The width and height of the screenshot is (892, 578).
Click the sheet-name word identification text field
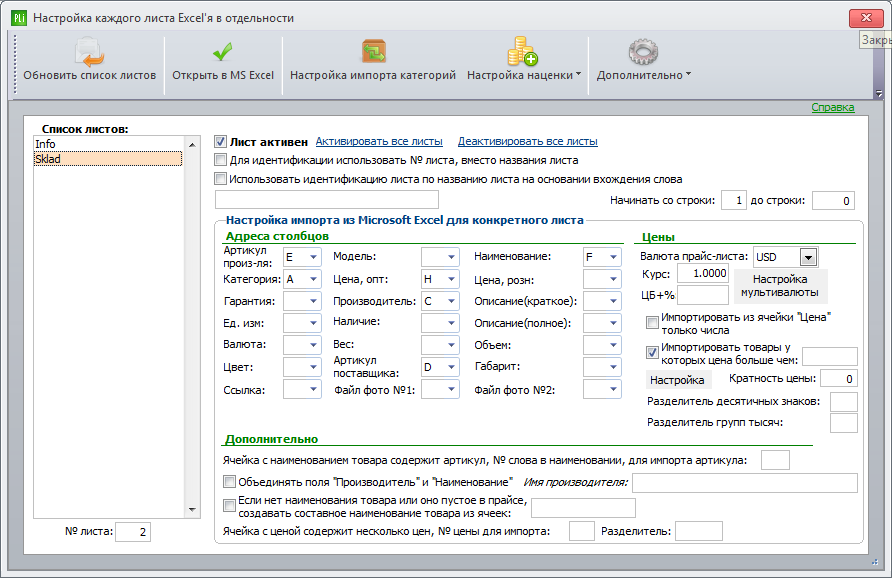327,200
